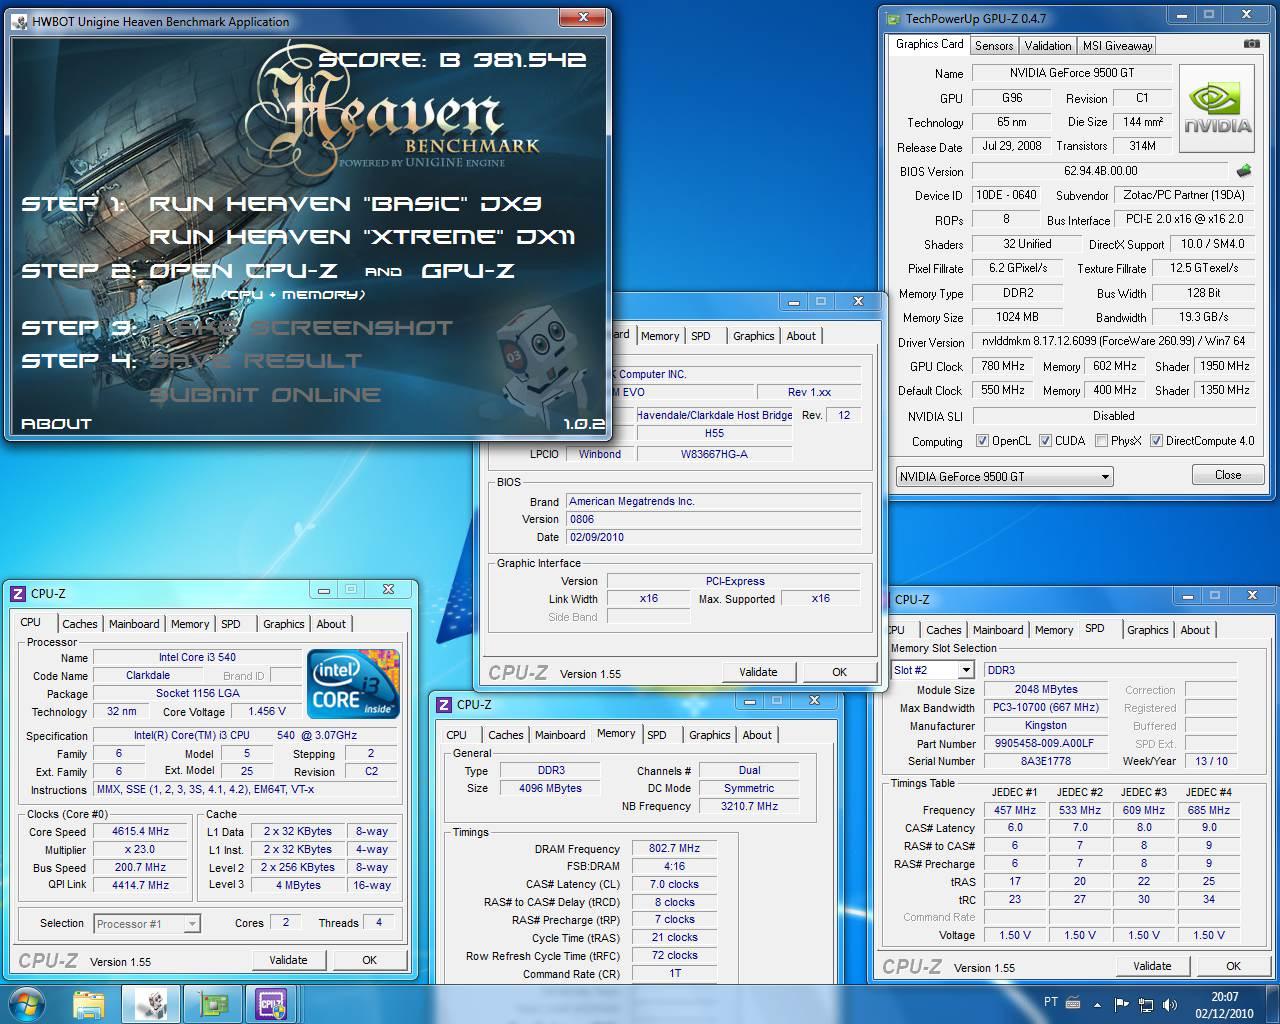Open About tab in the Mainboard CPU-Z window
1280x1024 pixels.
(801, 336)
